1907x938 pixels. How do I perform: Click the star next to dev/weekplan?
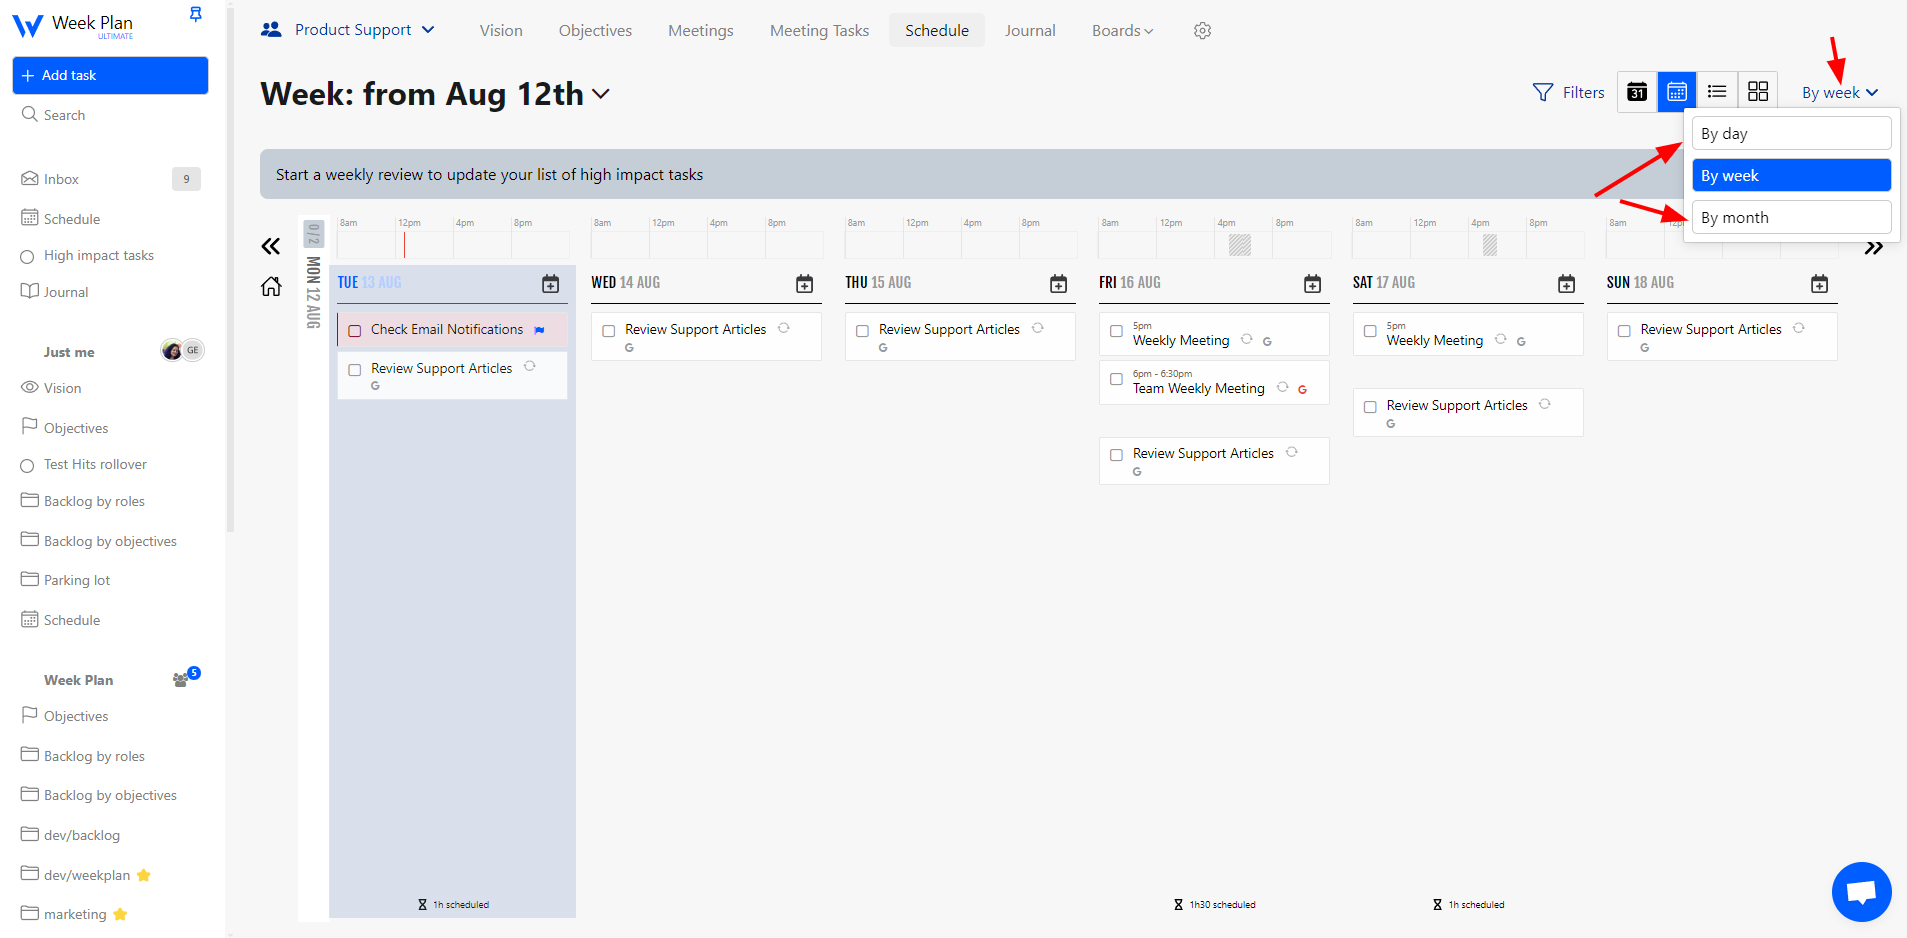tap(144, 875)
